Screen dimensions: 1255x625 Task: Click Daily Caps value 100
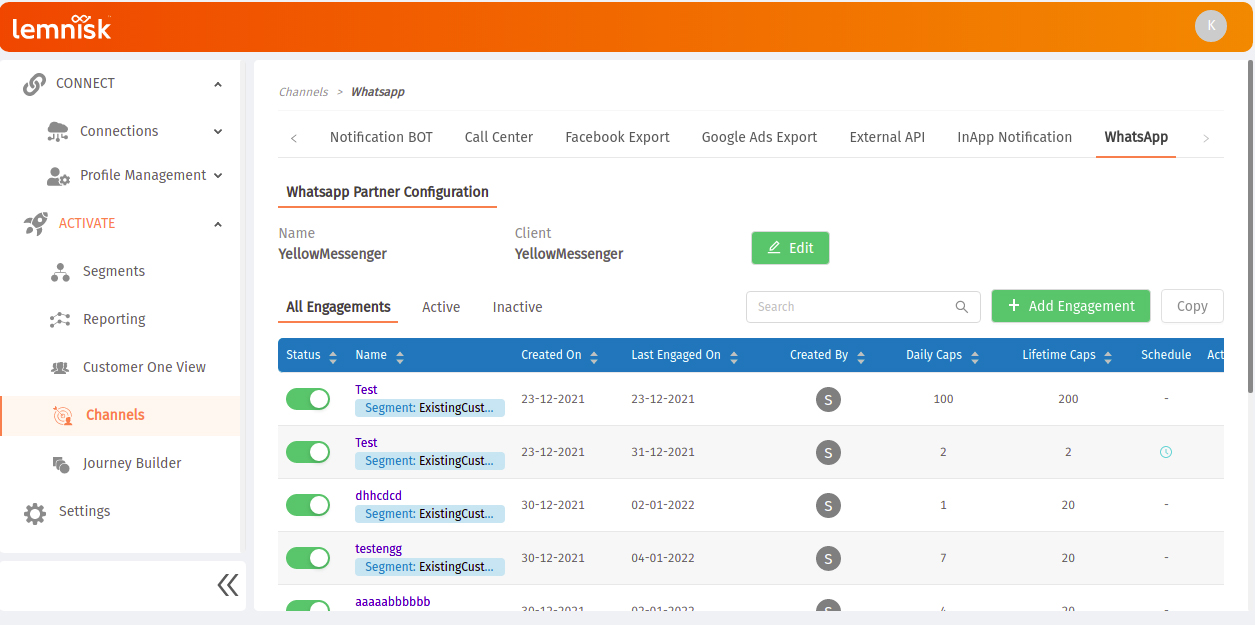[943, 399]
